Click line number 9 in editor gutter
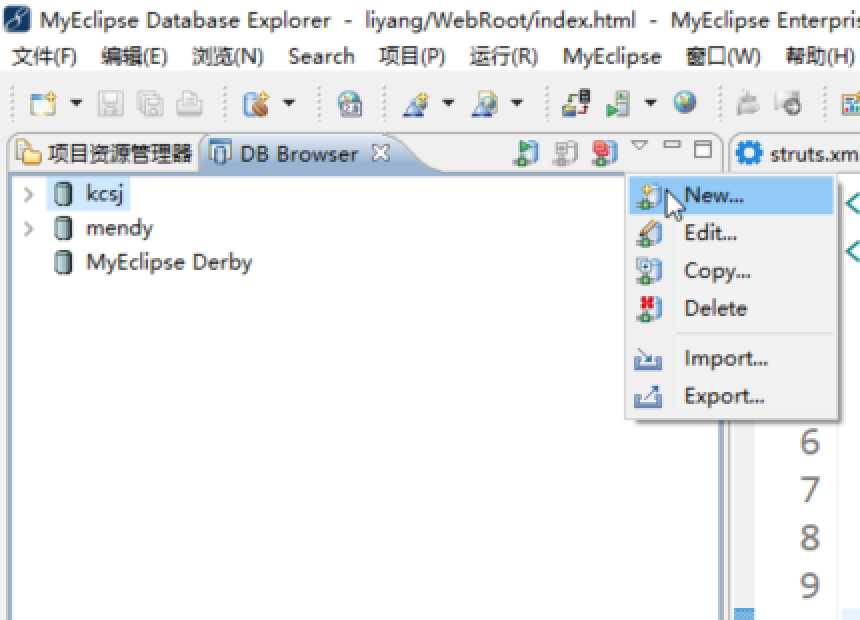Viewport: 860px width, 620px height. coord(810,585)
